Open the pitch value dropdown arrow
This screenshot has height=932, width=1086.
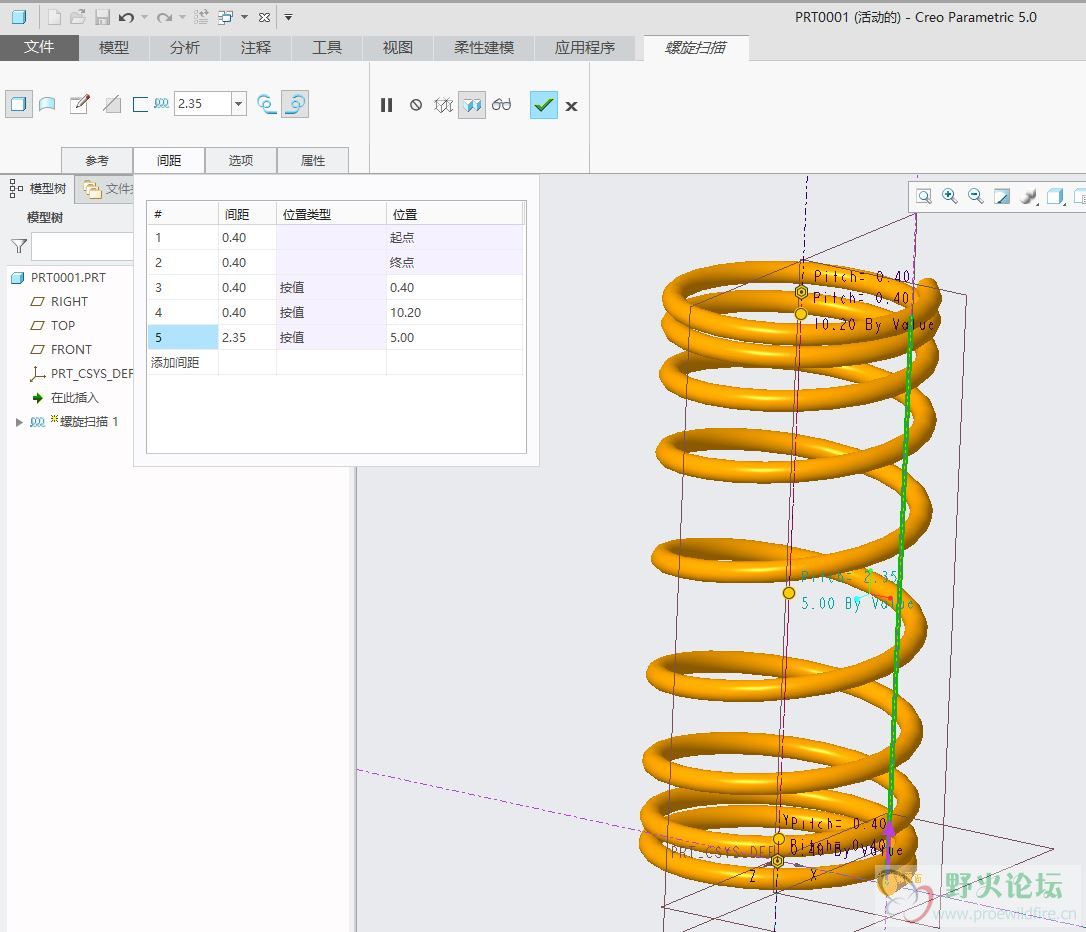coord(238,104)
